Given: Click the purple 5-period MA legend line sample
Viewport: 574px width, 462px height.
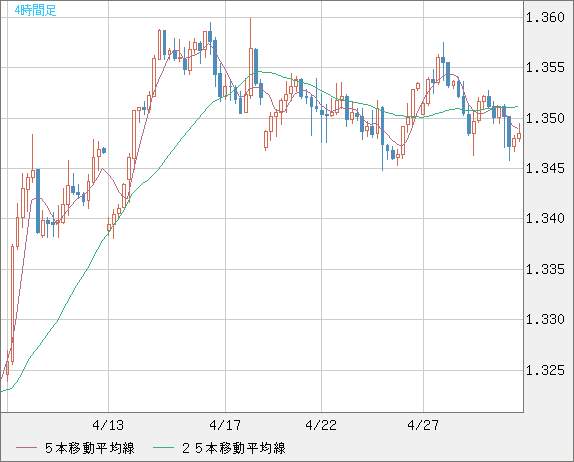Looking at the screenshot, I should (x=26, y=448).
